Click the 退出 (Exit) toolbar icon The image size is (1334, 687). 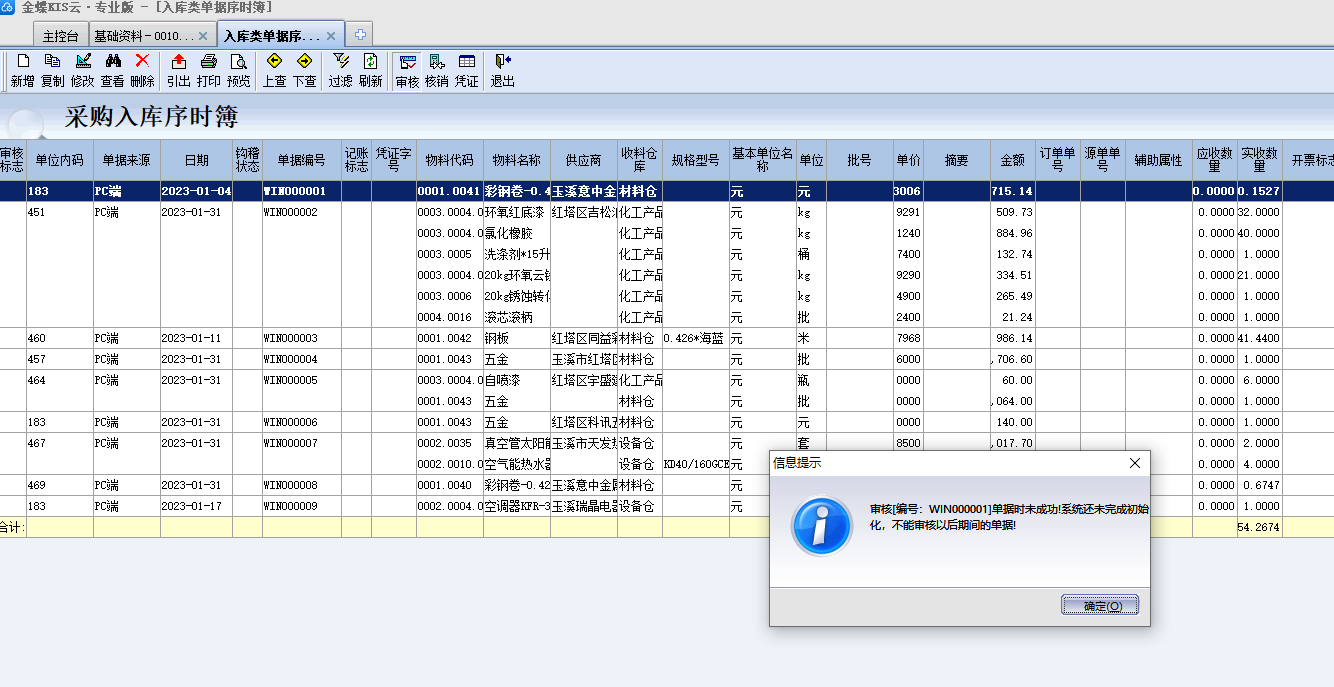(503, 70)
